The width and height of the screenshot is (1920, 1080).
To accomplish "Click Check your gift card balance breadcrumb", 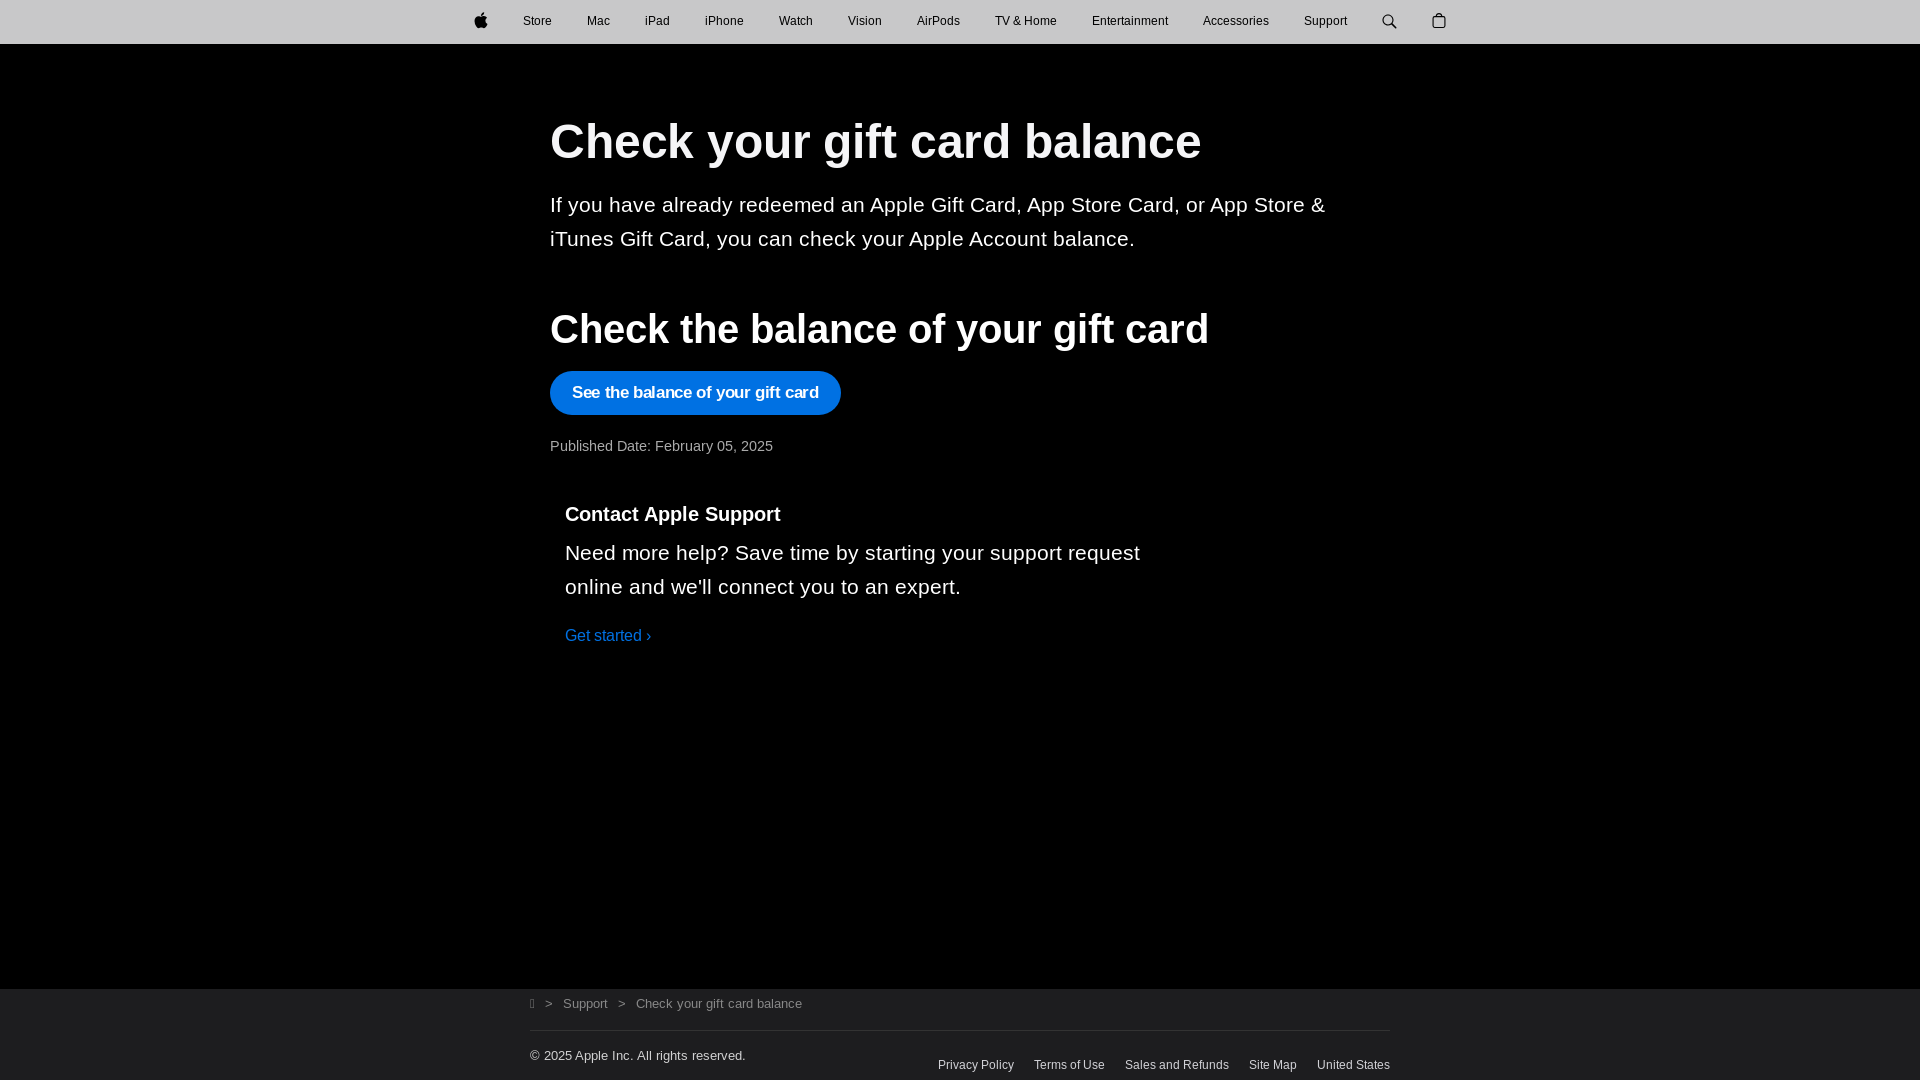I will coord(719,1004).
